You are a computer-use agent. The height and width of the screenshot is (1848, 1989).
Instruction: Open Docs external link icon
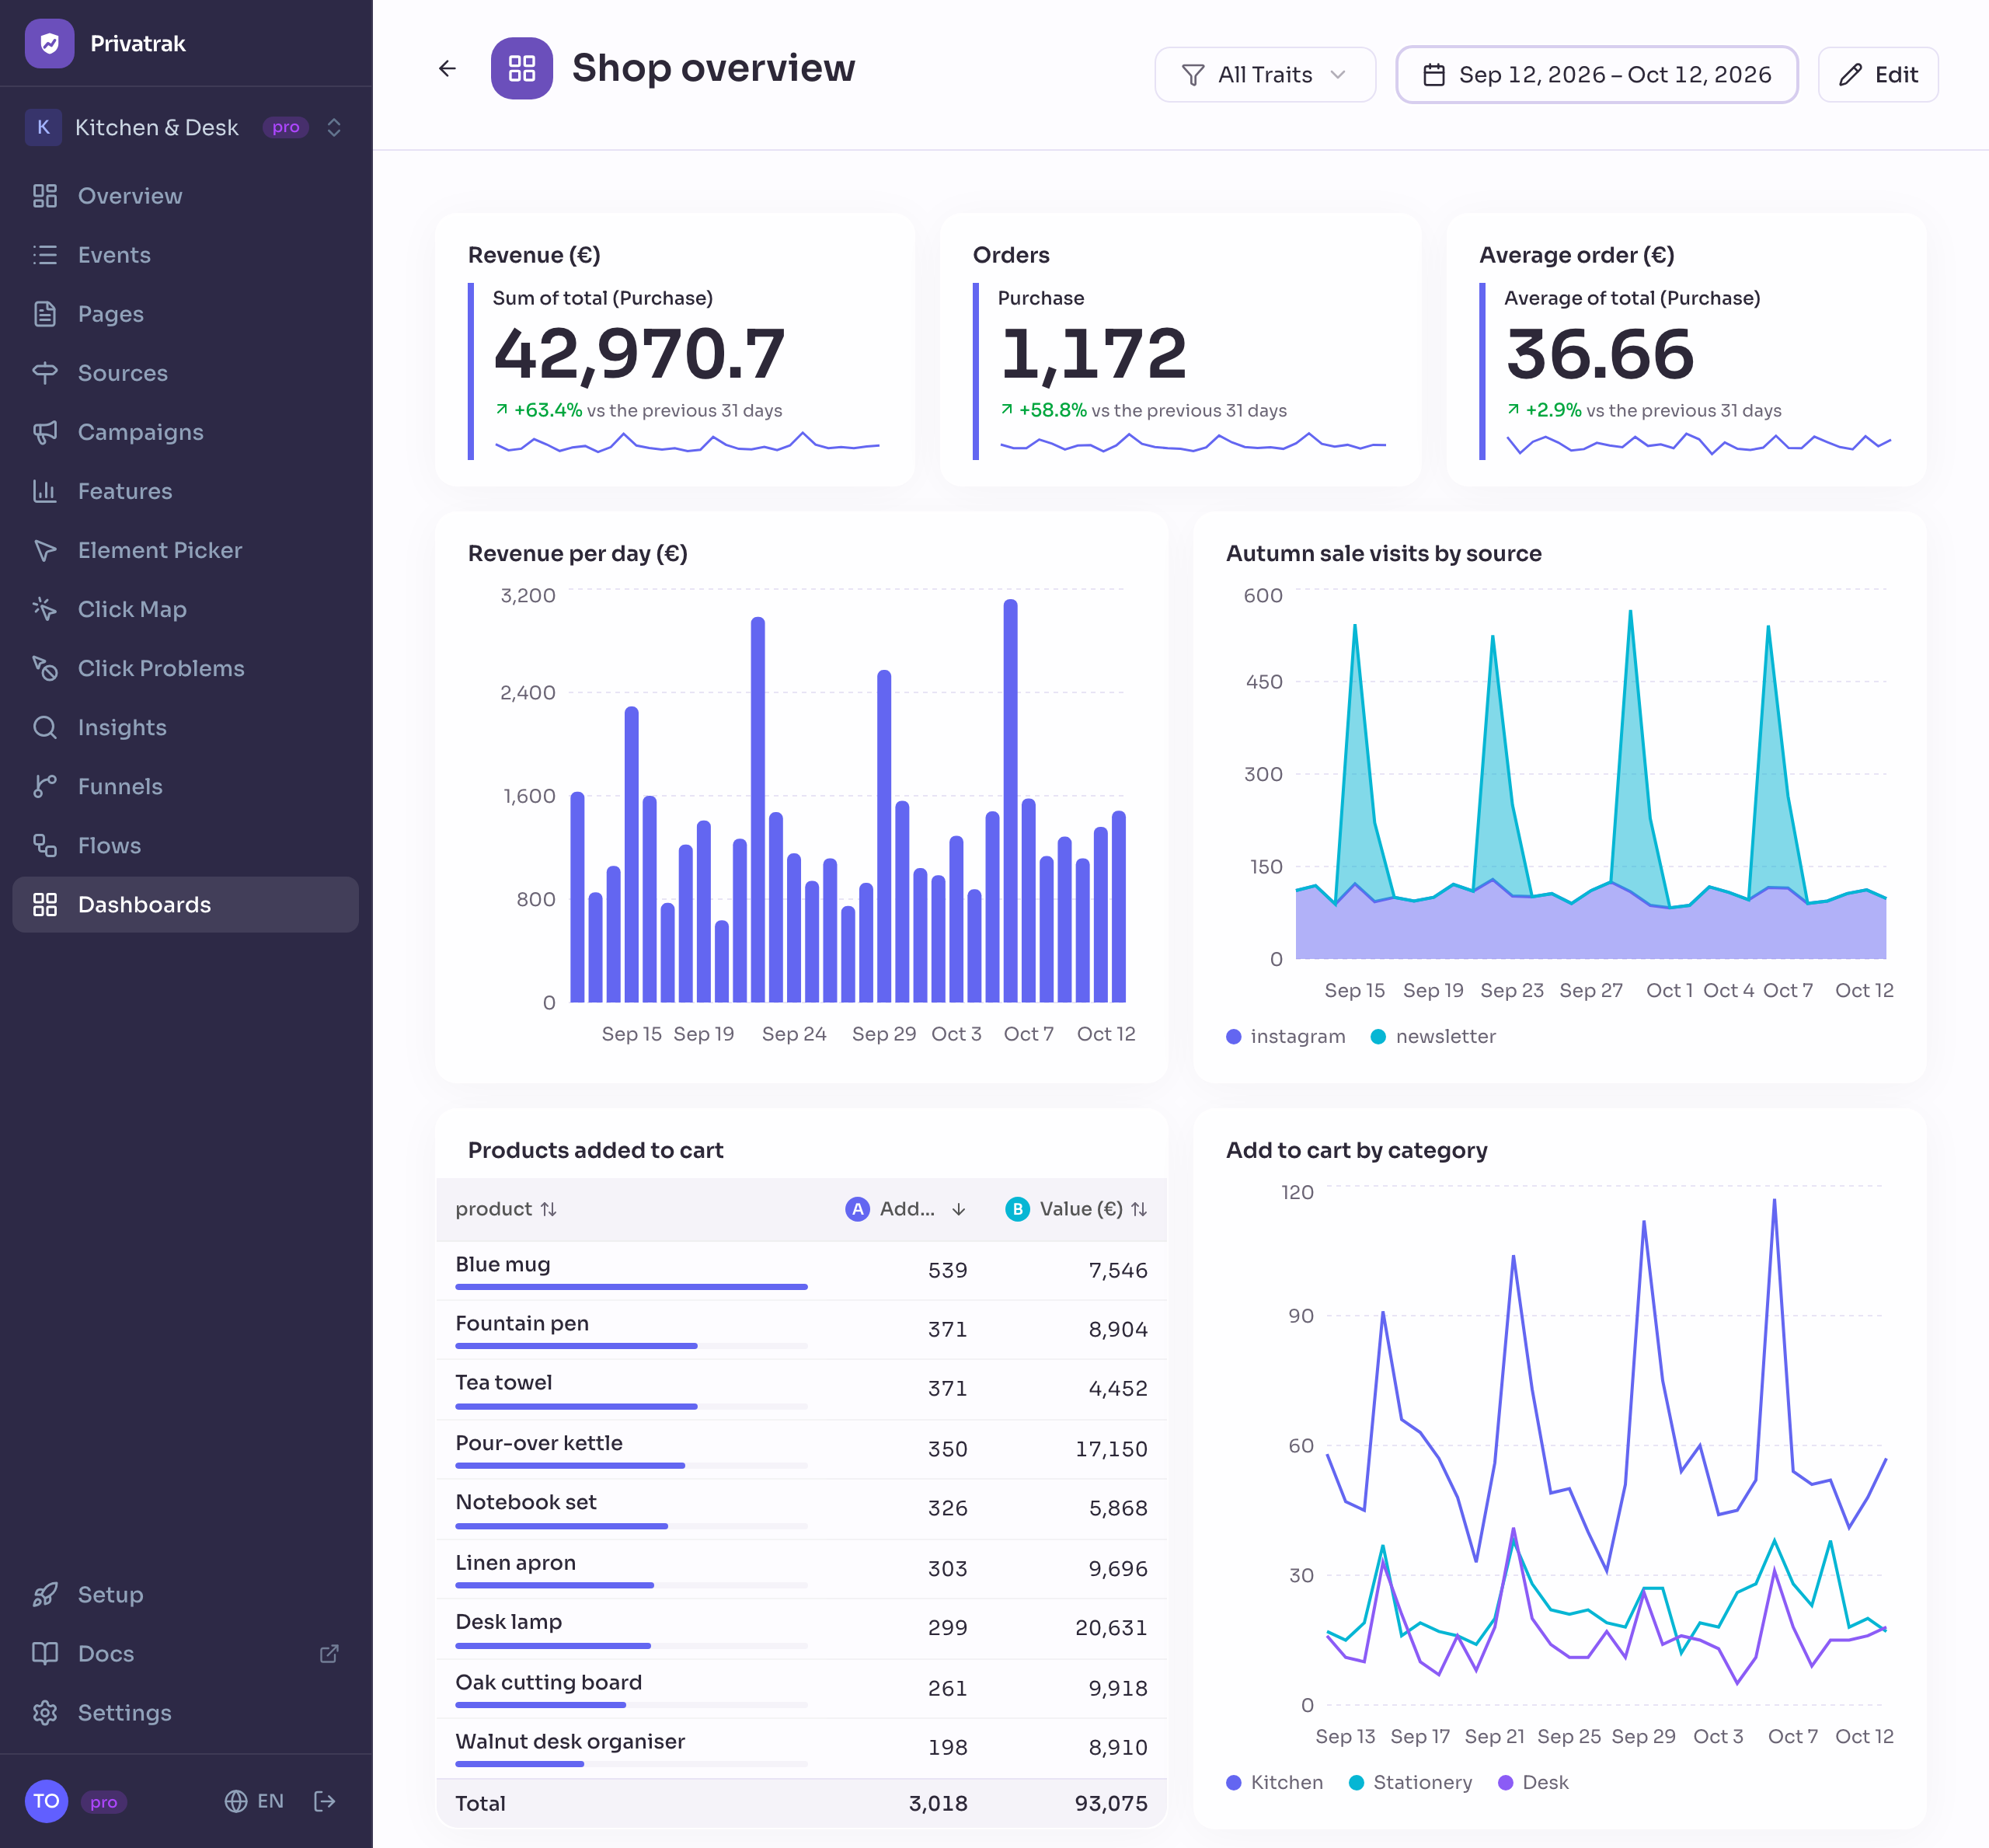click(329, 1654)
